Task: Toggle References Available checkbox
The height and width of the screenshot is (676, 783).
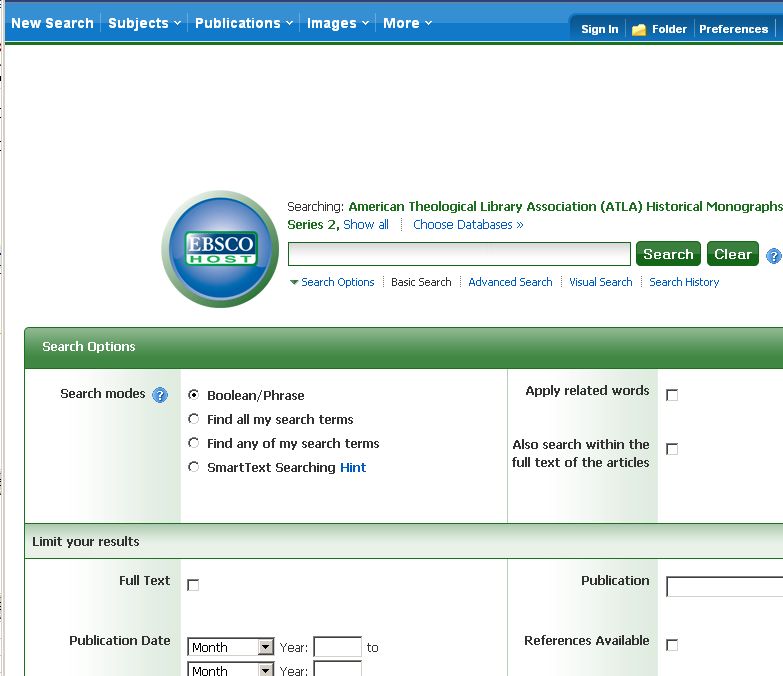Action: tap(672, 645)
